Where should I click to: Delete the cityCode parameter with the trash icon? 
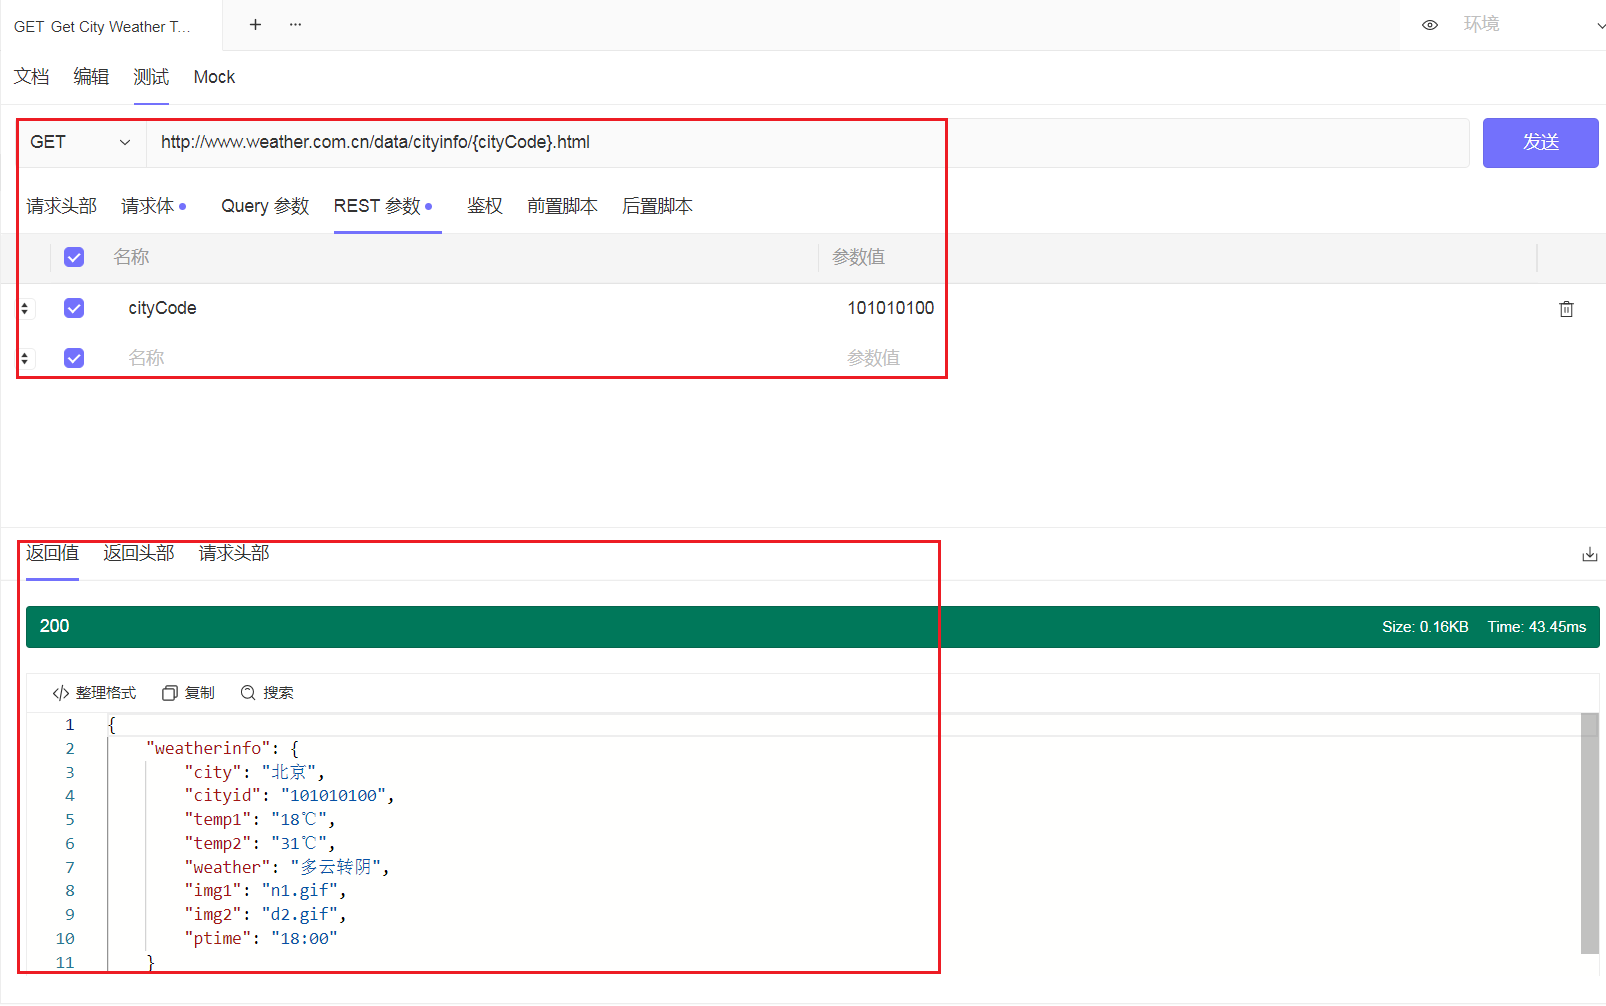point(1566,309)
